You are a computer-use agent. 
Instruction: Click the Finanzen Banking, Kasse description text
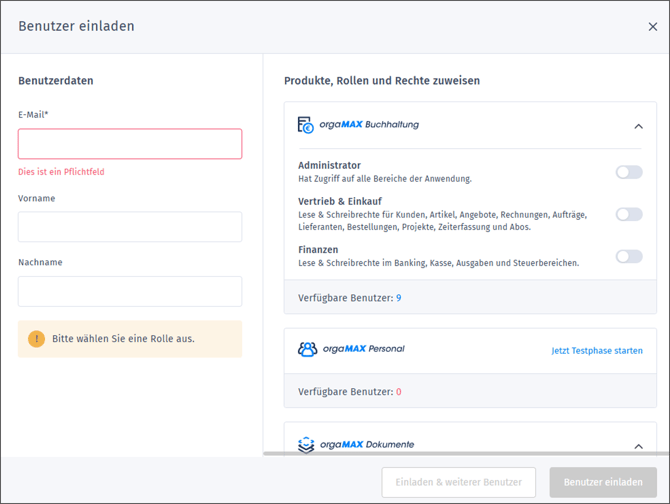click(439, 263)
